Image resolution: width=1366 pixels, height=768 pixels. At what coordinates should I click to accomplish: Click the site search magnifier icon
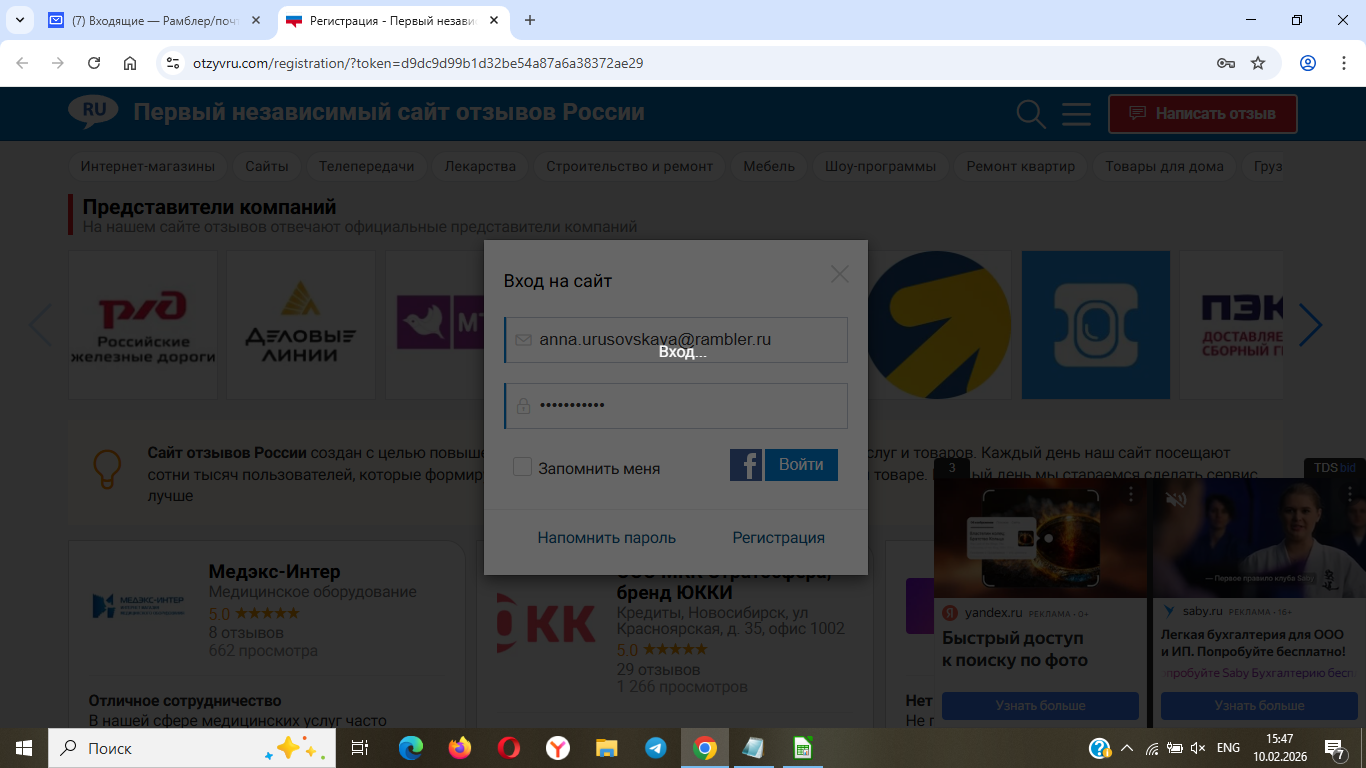[1031, 114]
